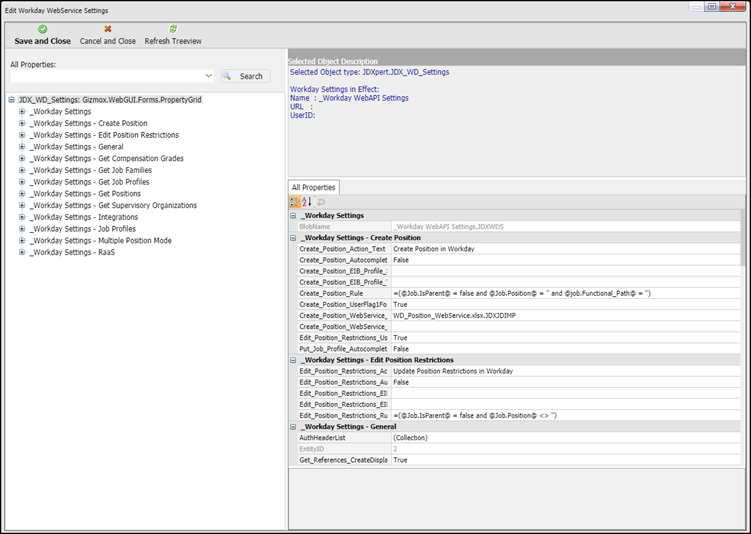This screenshot has height=534, width=751.
Task: Click 'Create Position in Workday' value cell
Action: point(566,249)
